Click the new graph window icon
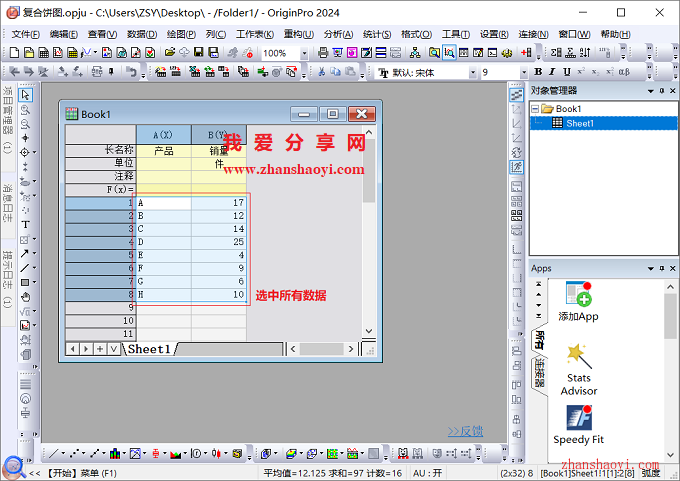 tap(58, 53)
